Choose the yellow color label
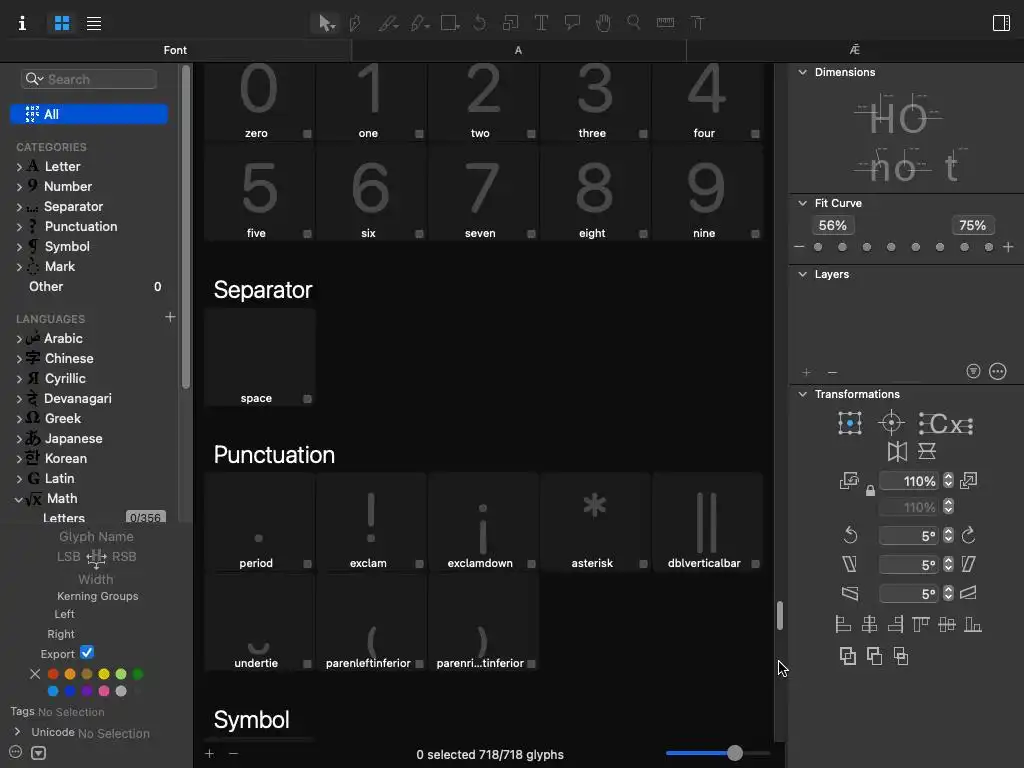This screenshot has width=1024, height=768. coord(104,674)
